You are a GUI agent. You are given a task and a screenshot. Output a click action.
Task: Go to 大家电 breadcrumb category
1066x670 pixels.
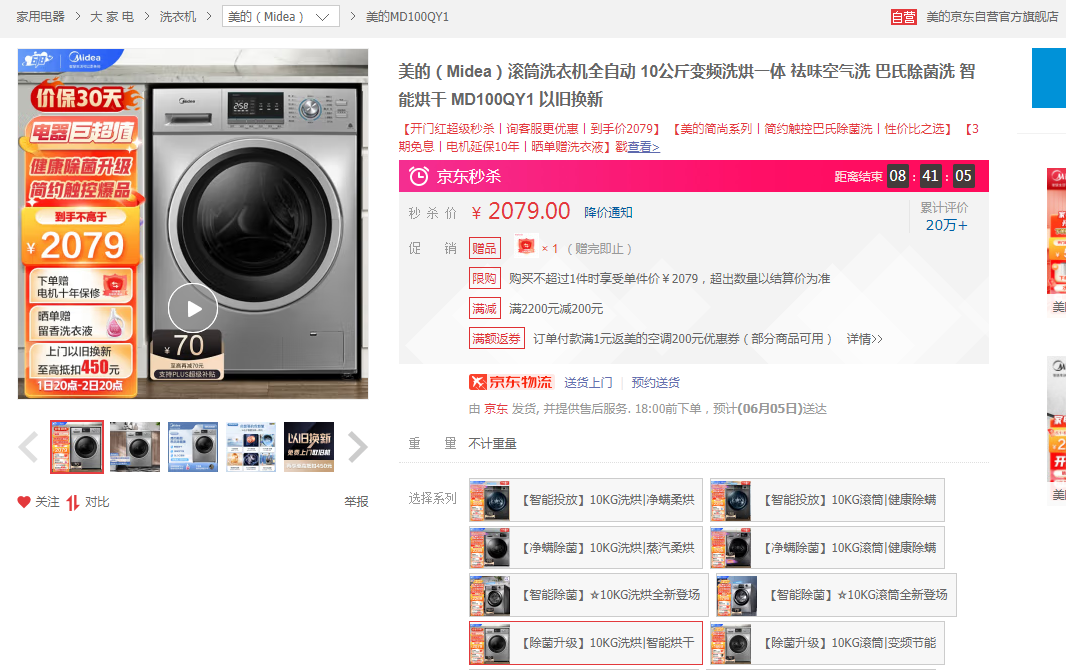pyautogui.click(x=112, y=16)
